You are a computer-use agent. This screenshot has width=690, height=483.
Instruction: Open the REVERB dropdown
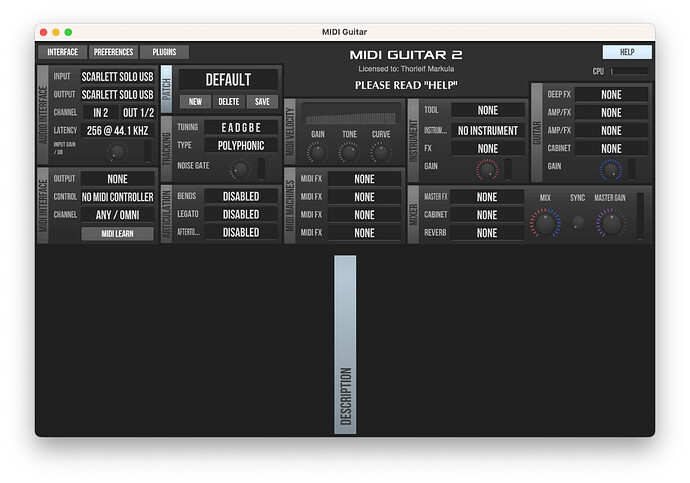coord(487,233)
